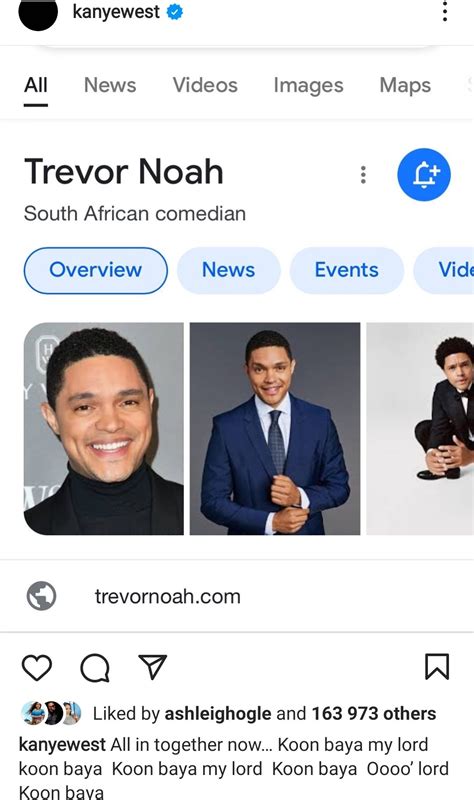
Task: Open Trevor Noah panel three-dot options
Action: [363, 175]
